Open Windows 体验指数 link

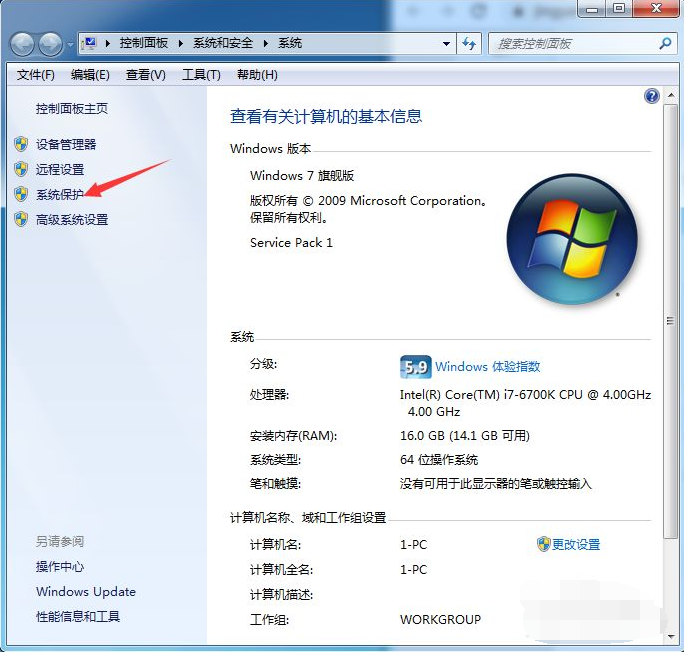click(x=488, y=366)
